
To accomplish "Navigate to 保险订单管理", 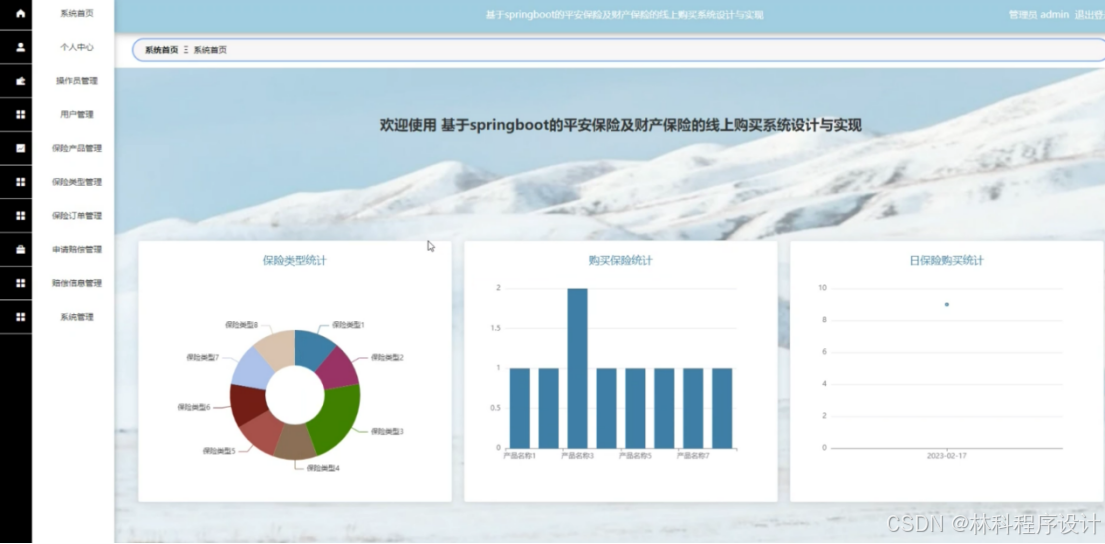I will [76, 216].
